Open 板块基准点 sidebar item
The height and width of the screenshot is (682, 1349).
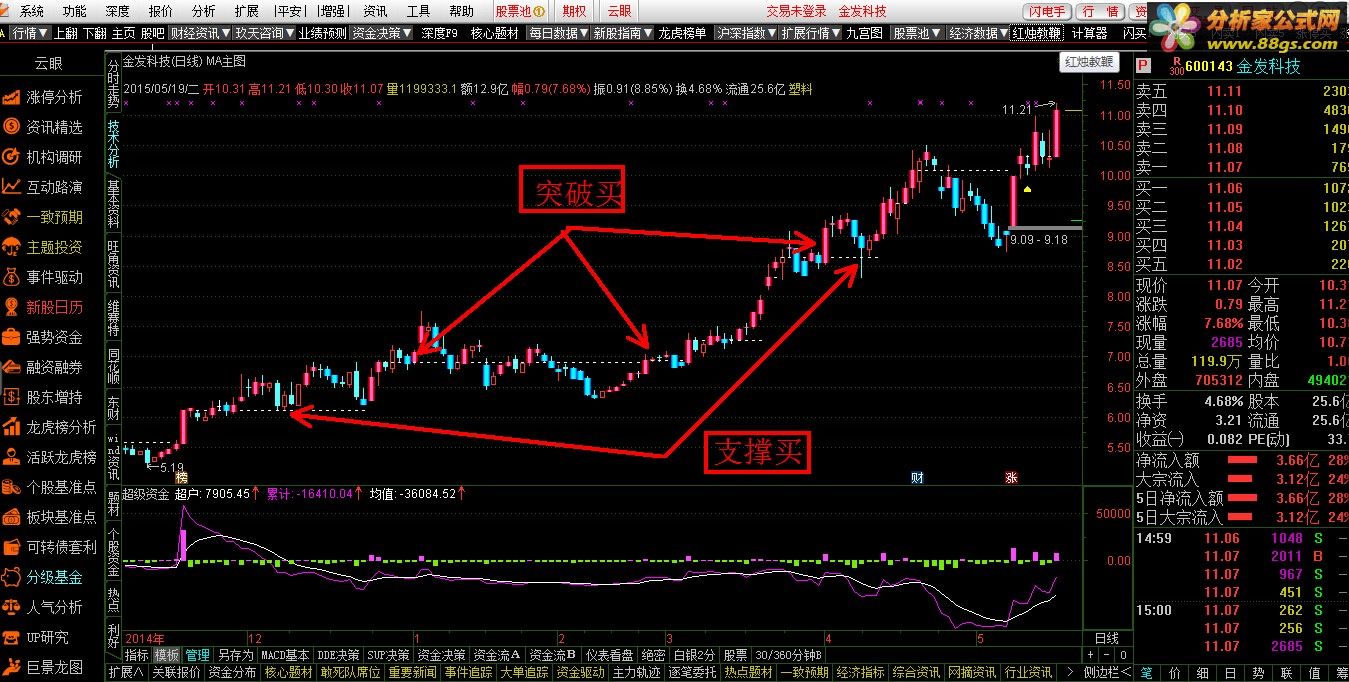pyautogui.click(x=52, y=517)
